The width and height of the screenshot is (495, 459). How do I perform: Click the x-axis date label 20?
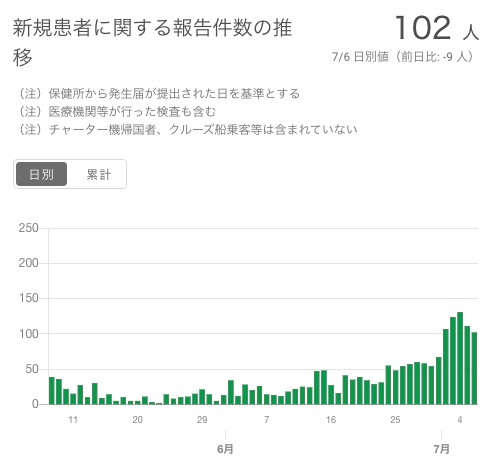pyautogui.click(x=138, y=419)
